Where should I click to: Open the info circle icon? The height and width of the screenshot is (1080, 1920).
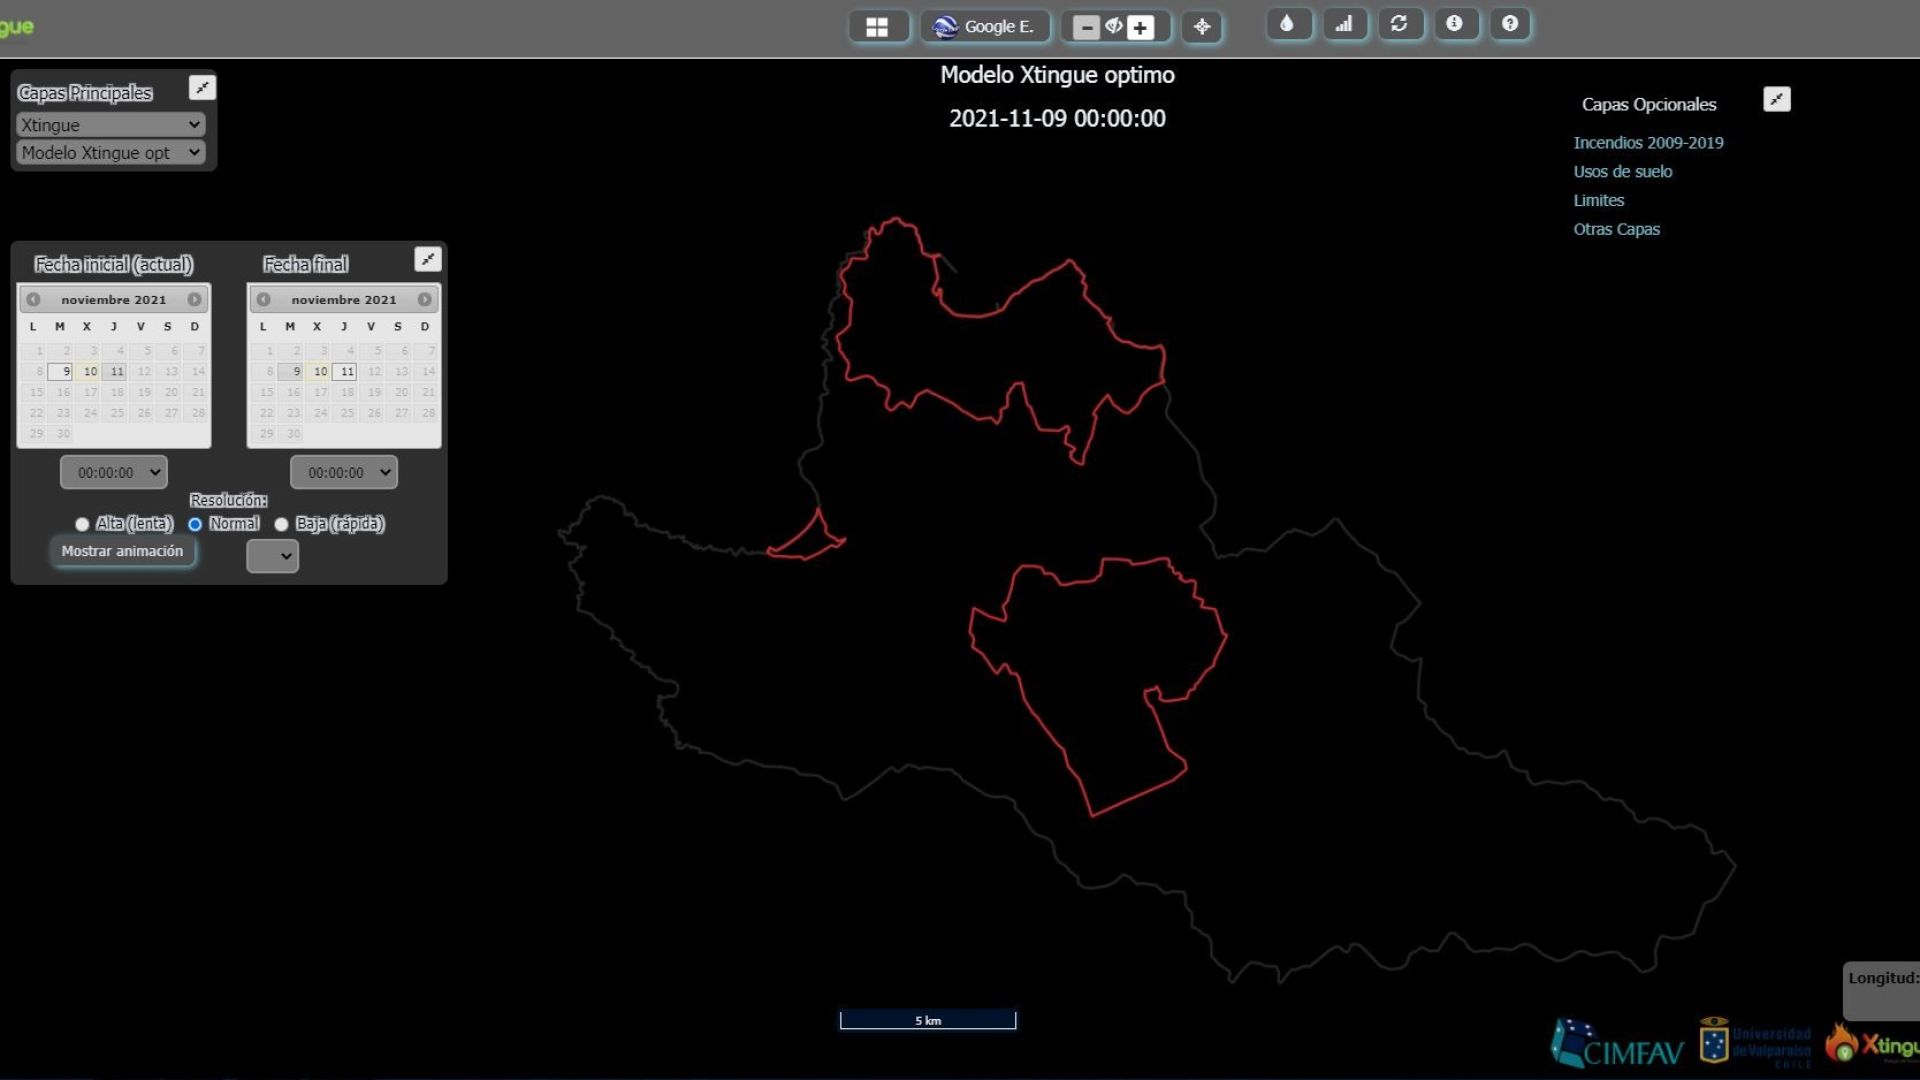pyautogui.click(x=1454, y=24)
